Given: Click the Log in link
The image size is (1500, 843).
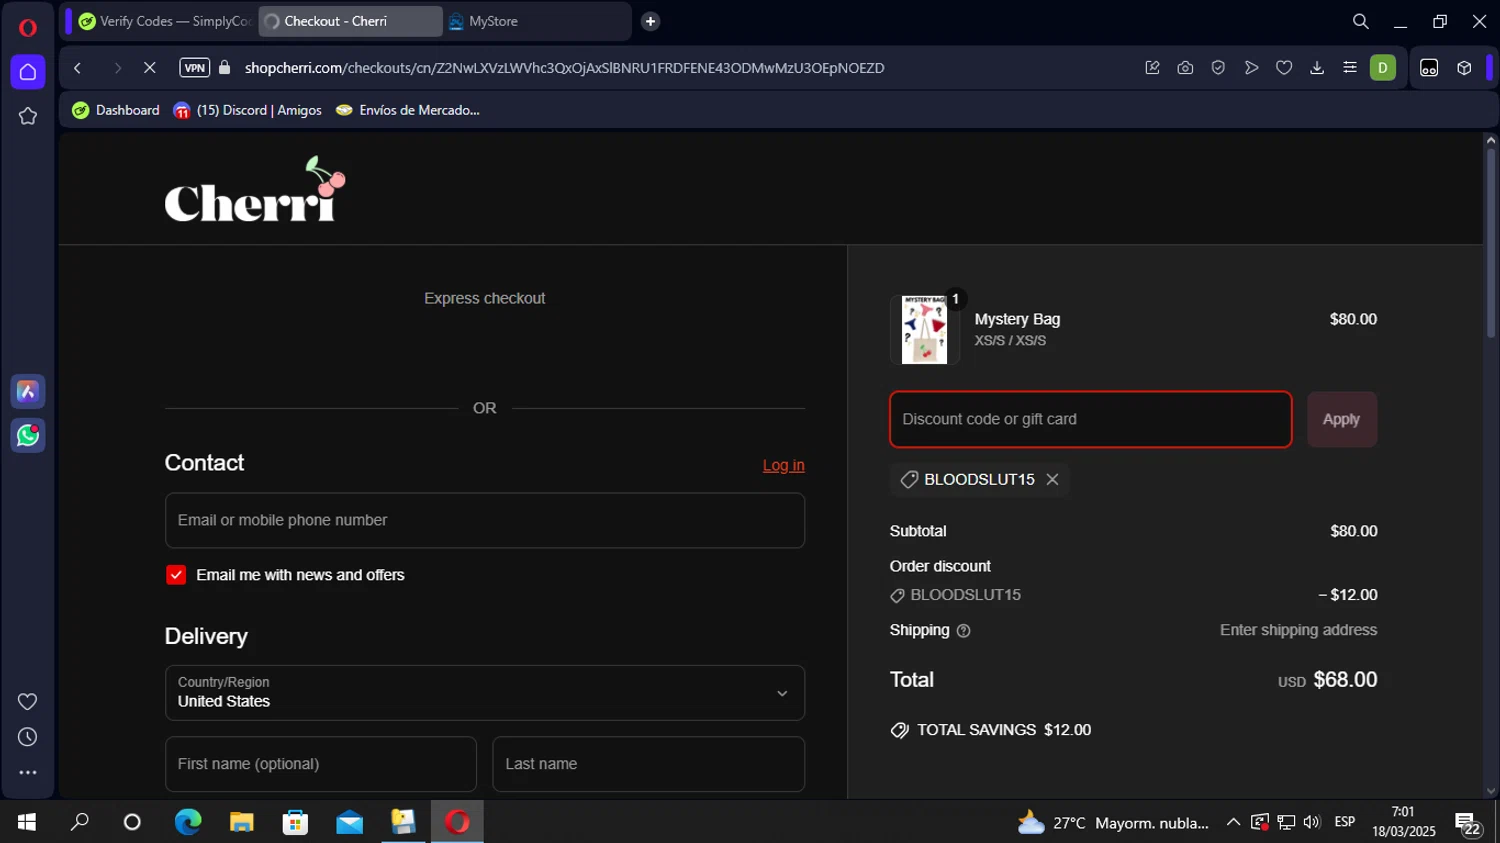Looking at the screenshot, I should [783, 465].
